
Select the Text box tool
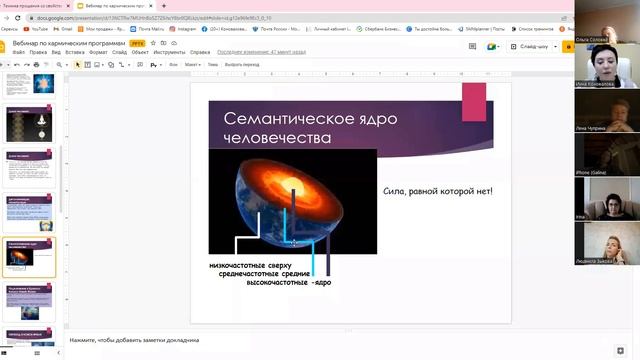click(87, 65)
